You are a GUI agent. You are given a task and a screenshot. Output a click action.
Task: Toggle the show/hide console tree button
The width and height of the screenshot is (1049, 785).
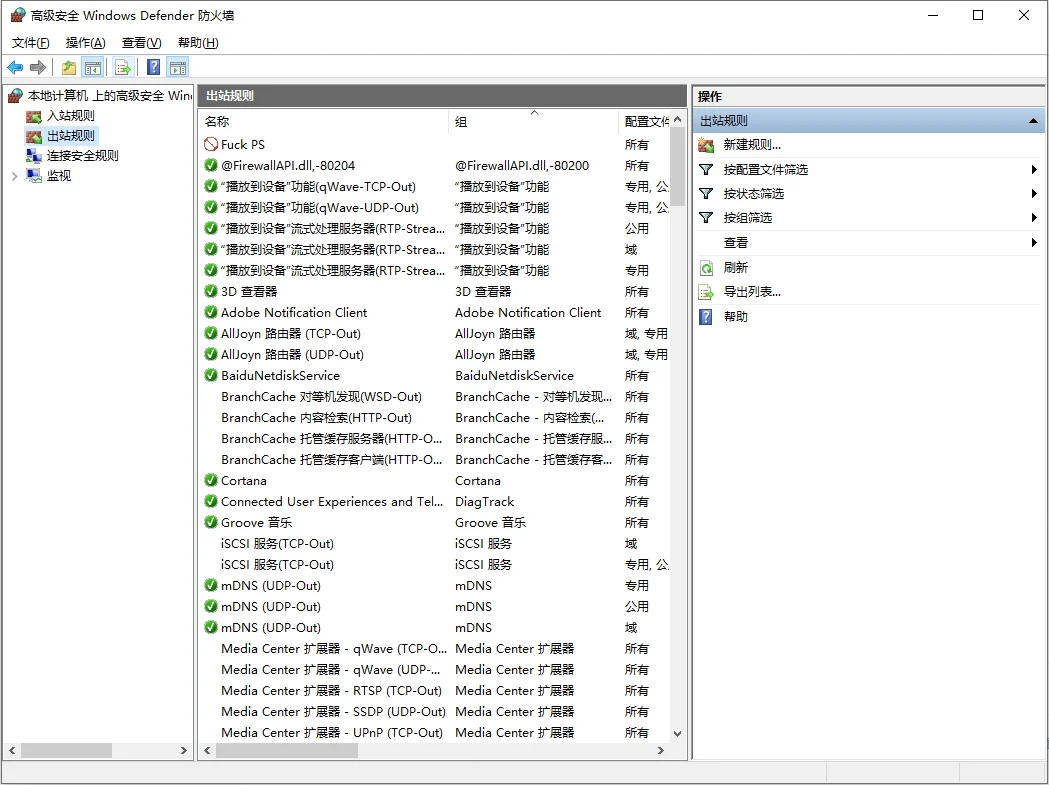pyautogui.click(x=93, y=68)
